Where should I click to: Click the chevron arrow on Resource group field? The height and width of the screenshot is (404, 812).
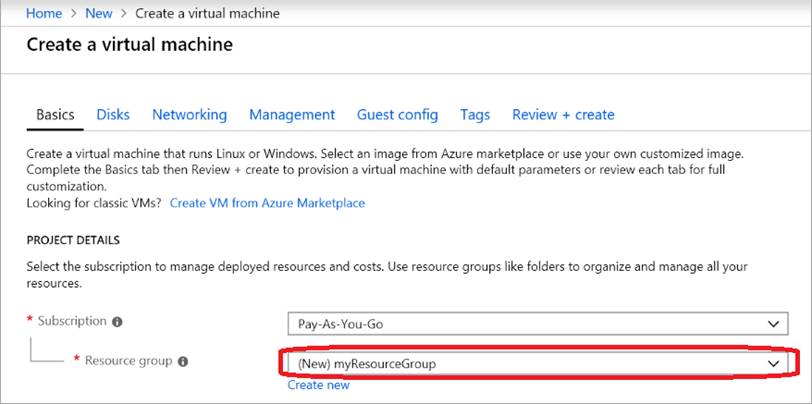pos(772,363)
